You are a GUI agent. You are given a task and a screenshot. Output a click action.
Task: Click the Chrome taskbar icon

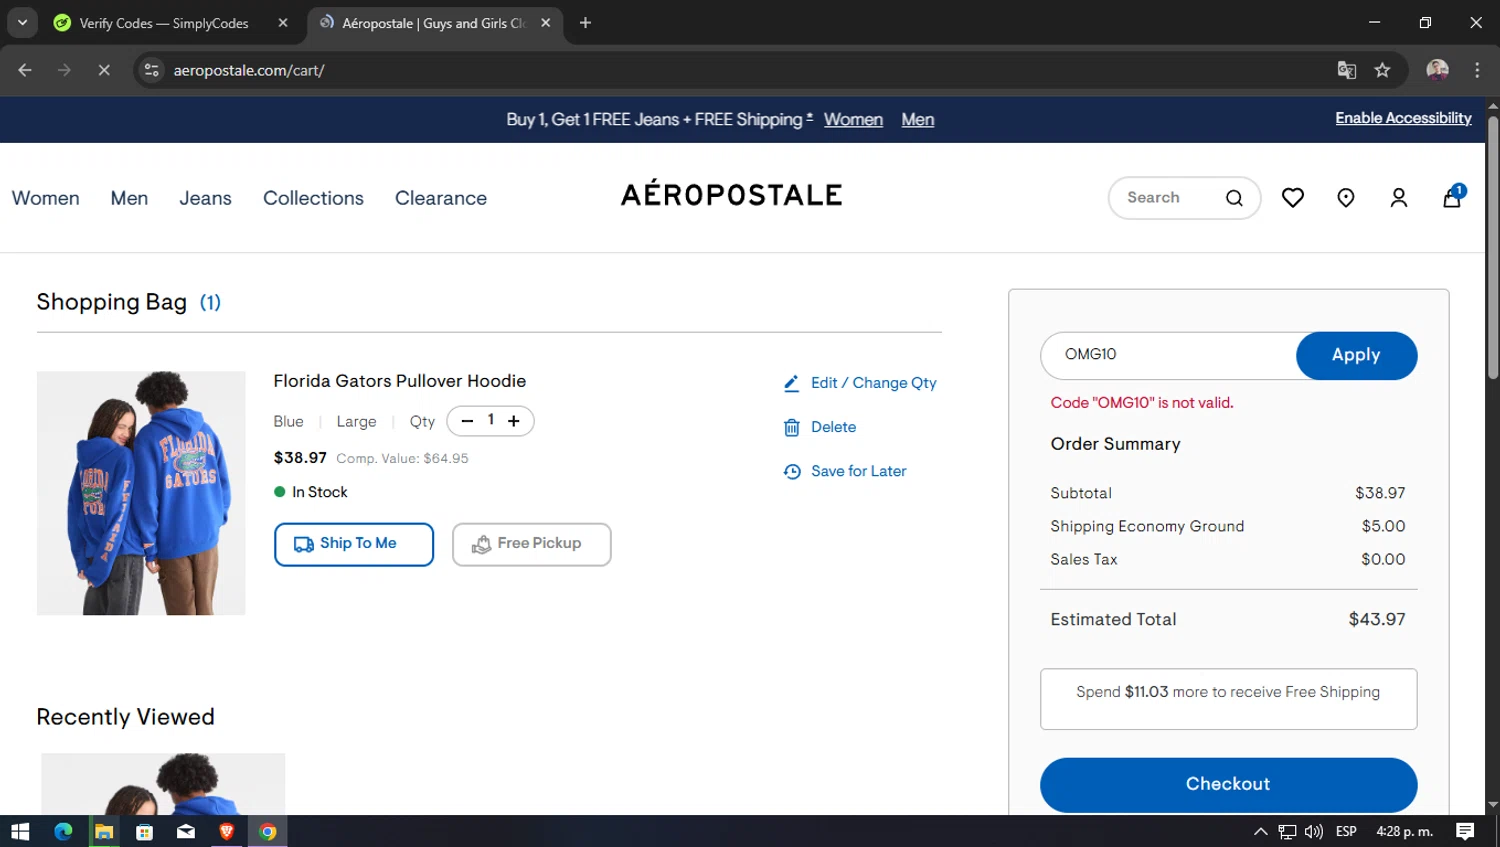click(x=268, y=831)
